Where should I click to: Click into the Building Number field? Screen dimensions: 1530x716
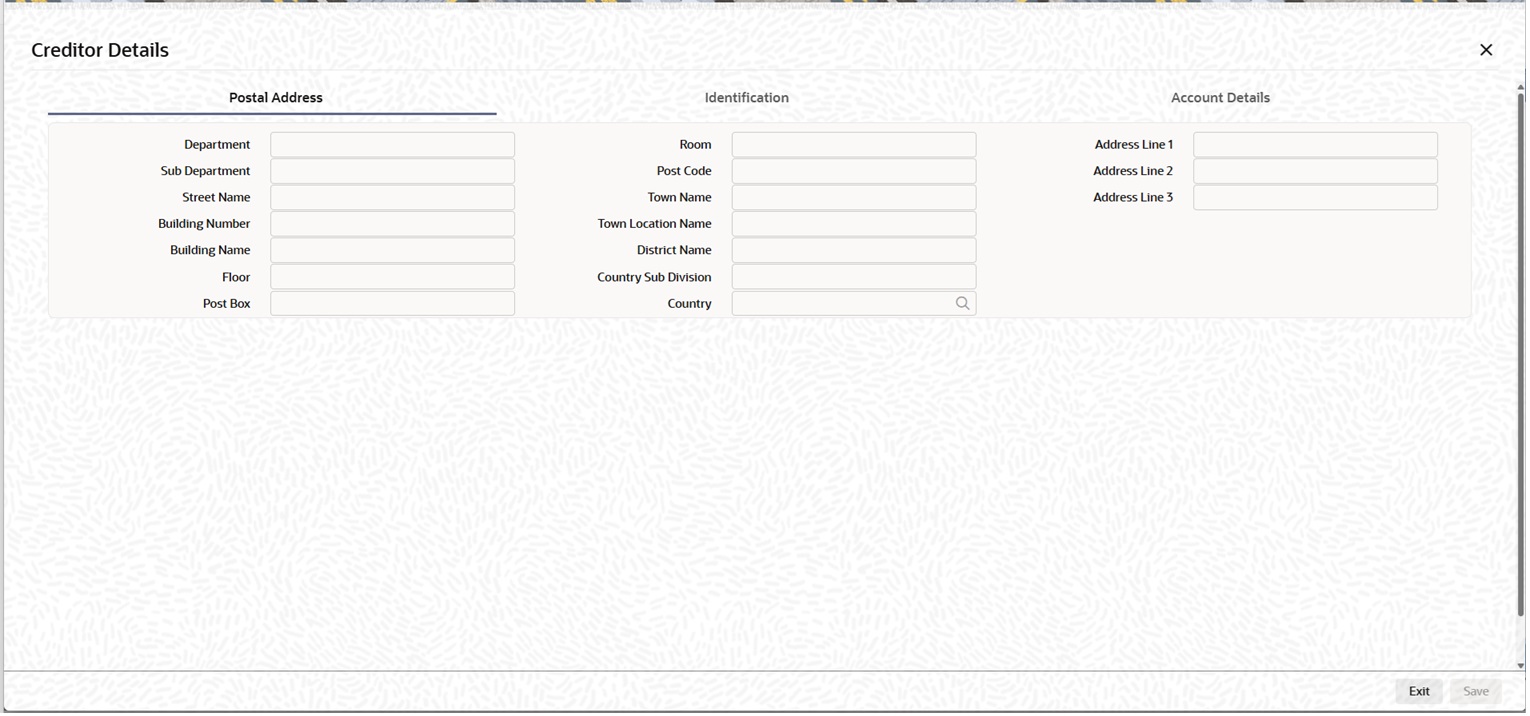[x=393, y=225]
